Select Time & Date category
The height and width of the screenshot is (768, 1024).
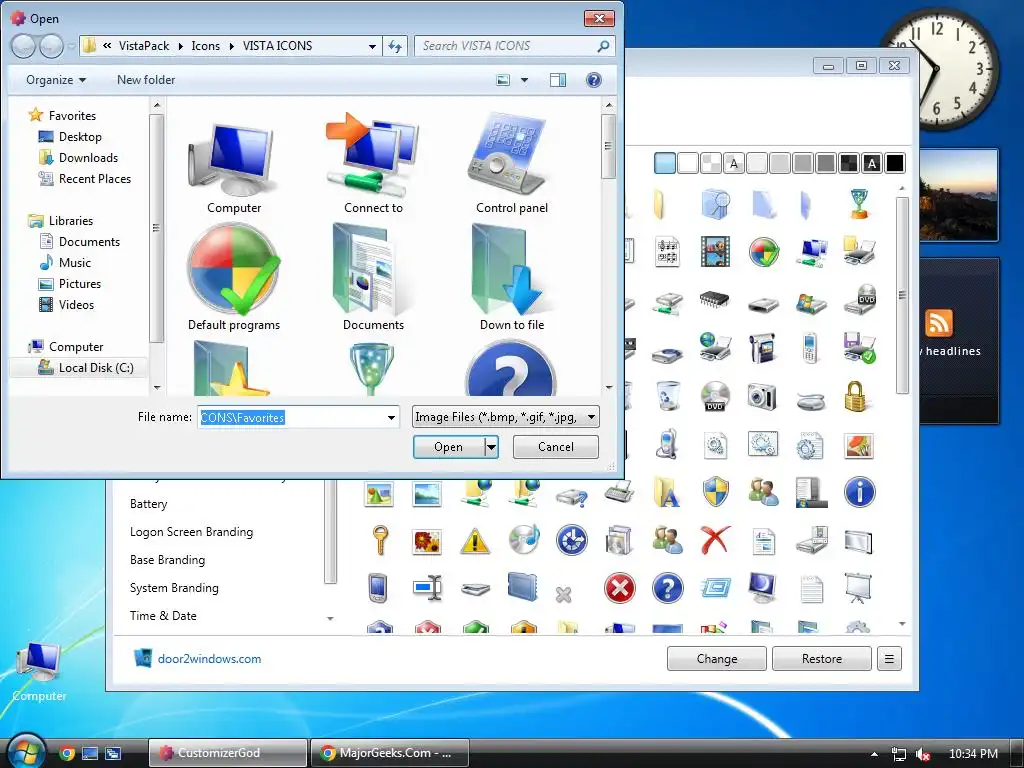point(163,616)
